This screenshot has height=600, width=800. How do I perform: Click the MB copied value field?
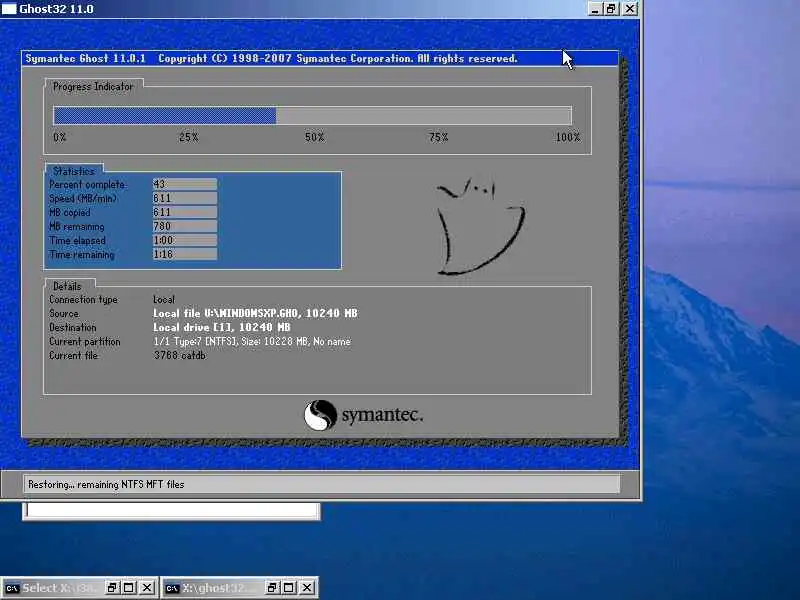tap(185, 212)
